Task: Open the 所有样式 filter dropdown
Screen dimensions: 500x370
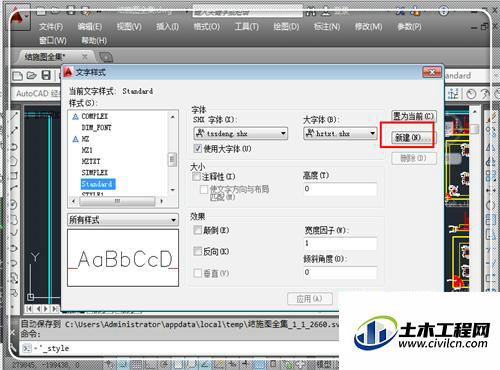Action: click(x=123, y=220)
